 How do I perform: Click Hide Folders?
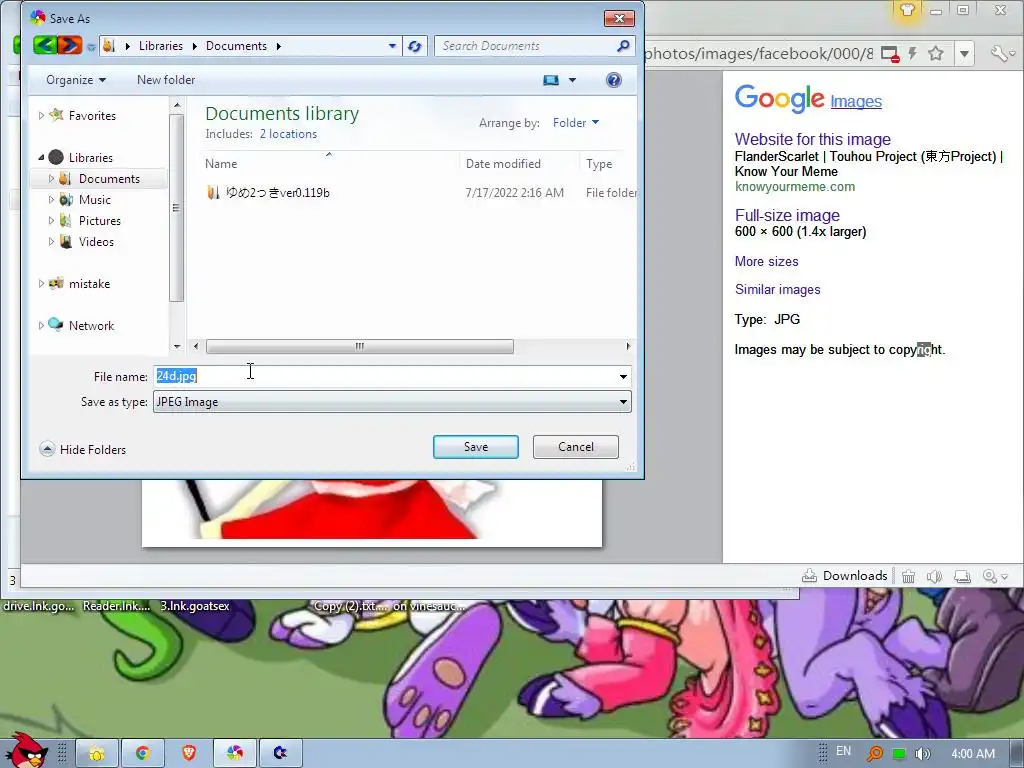pos(83,449)
